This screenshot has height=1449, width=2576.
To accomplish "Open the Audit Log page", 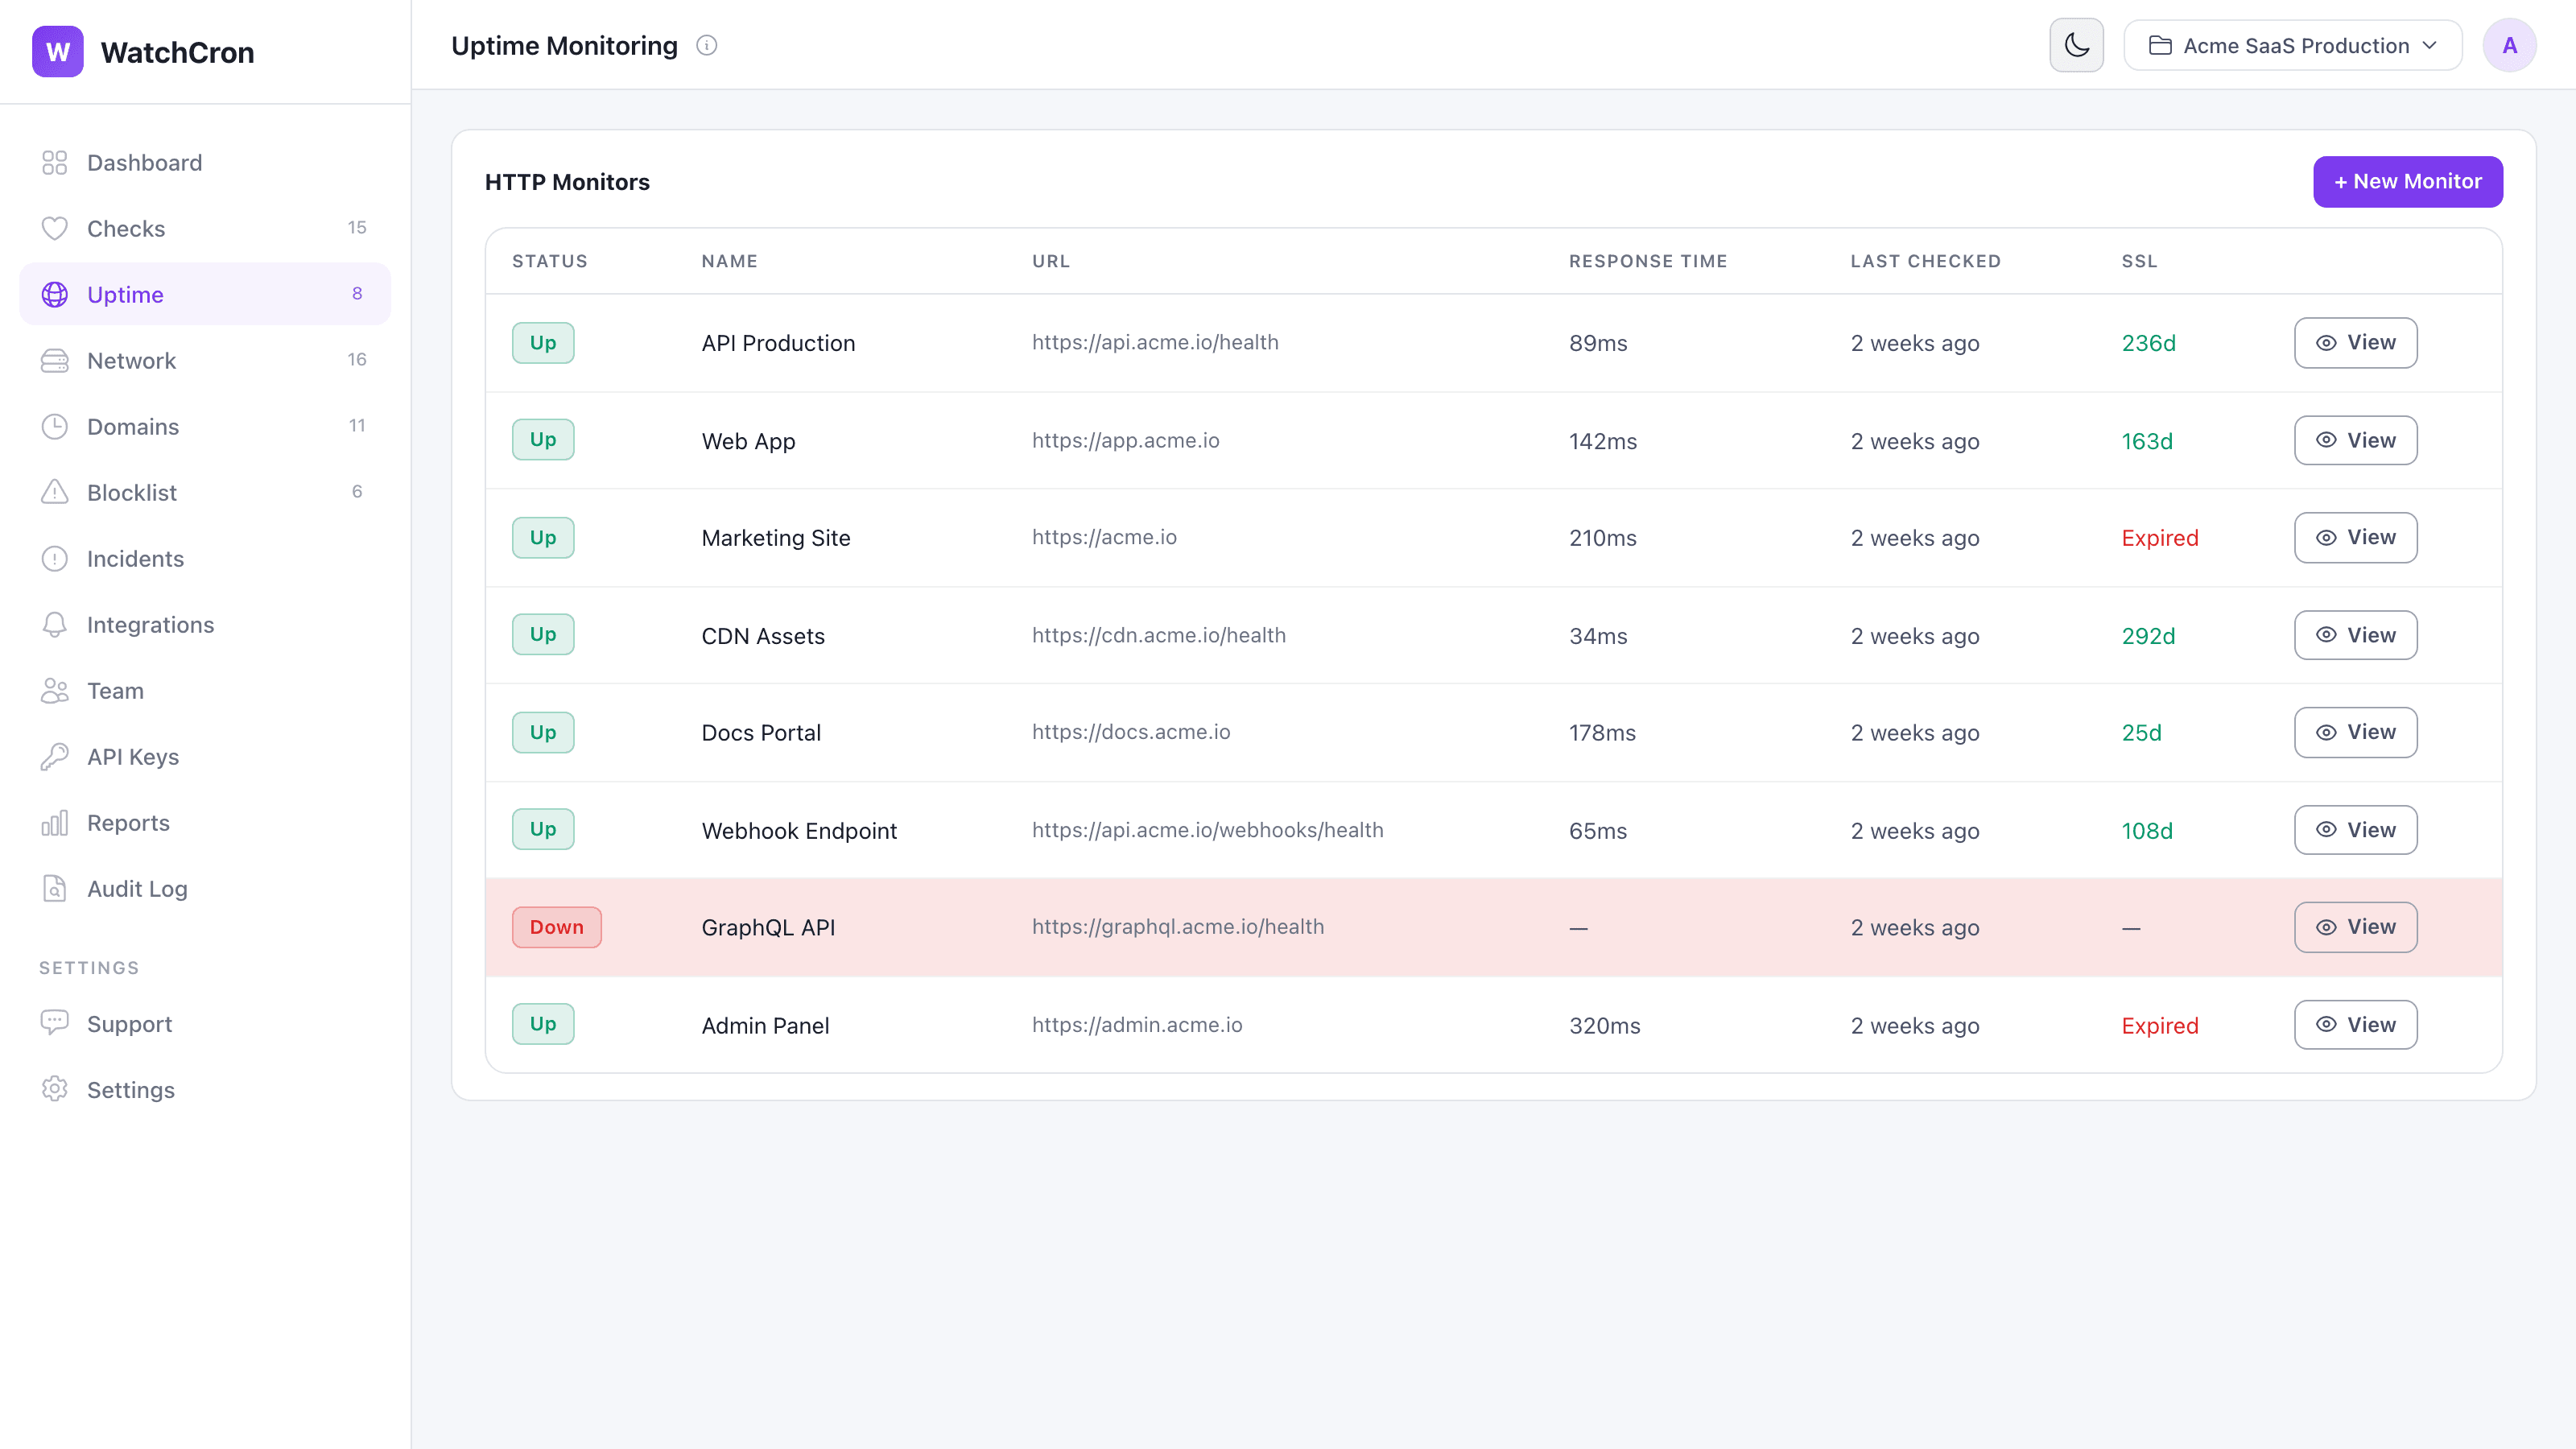I will (205, 889).
